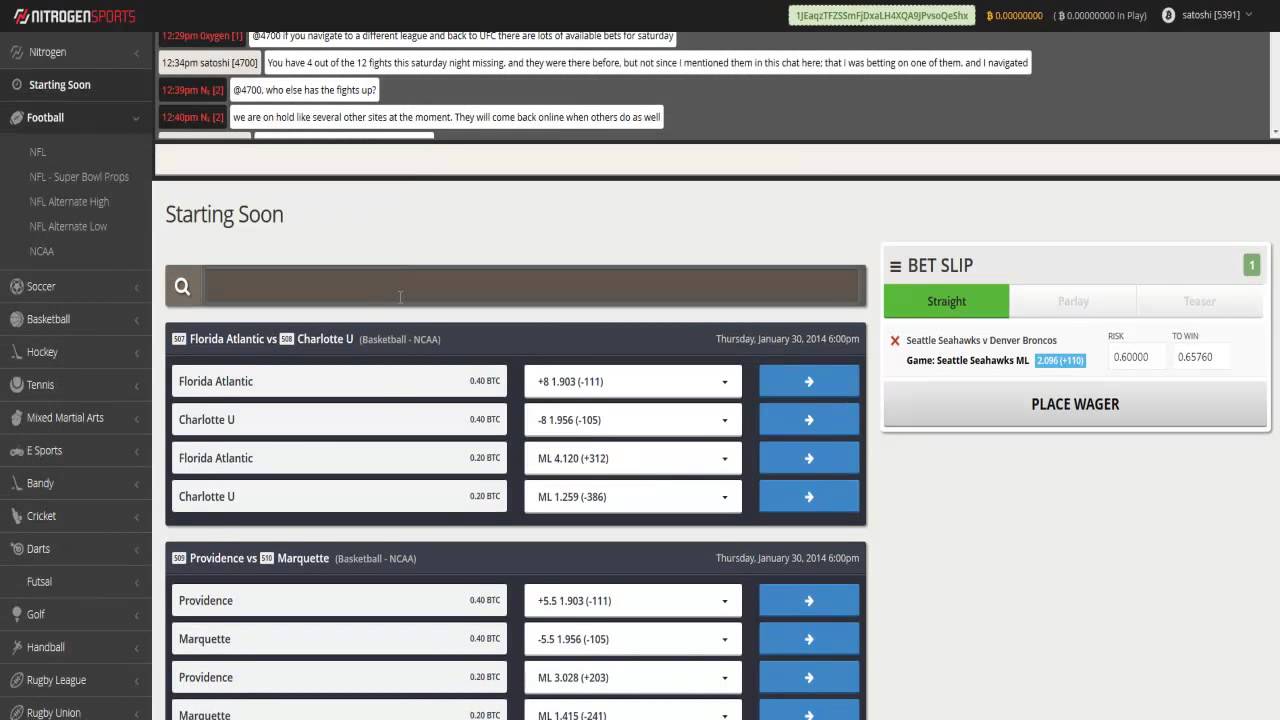Click the bitcoin balance icon in header
Image resolution: width=1280 pixels, height=720 pixels.
pyautogui.click(x=990, y=16)
